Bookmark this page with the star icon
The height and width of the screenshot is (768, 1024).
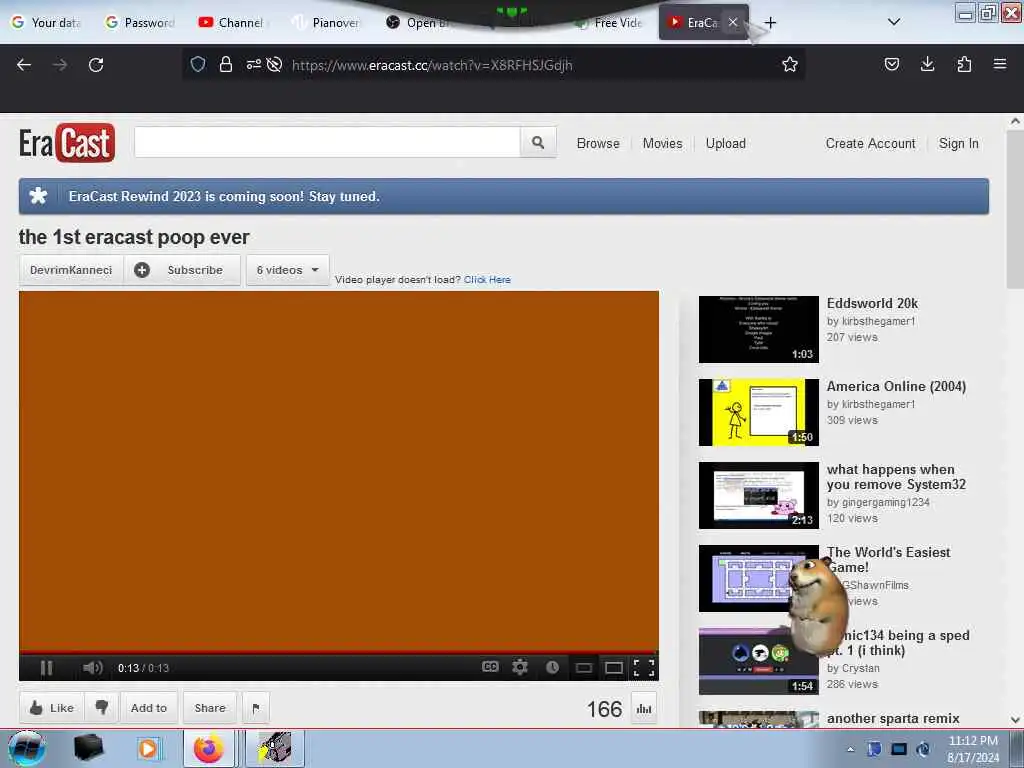pos(790,64)
